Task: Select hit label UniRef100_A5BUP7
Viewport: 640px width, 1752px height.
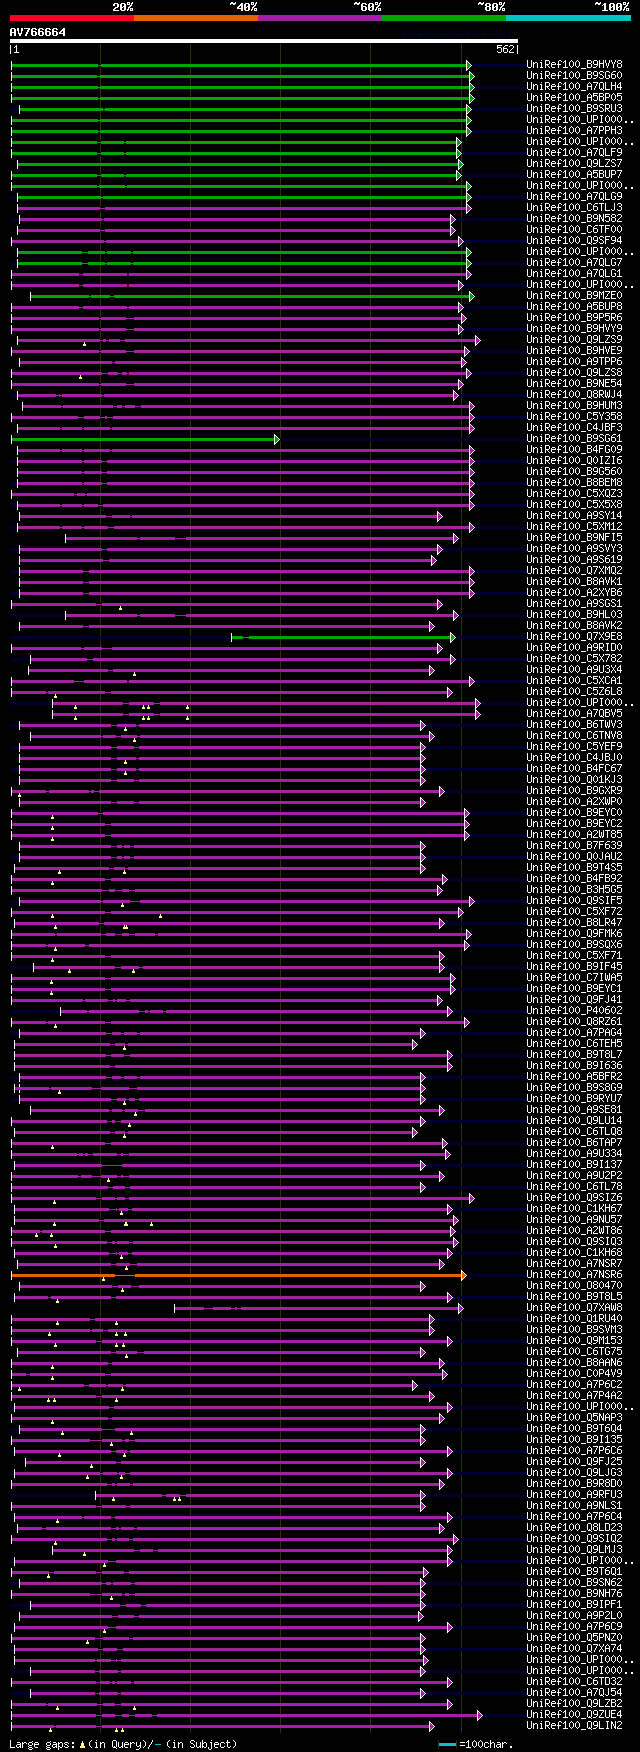Action: (x=574, y=174)
